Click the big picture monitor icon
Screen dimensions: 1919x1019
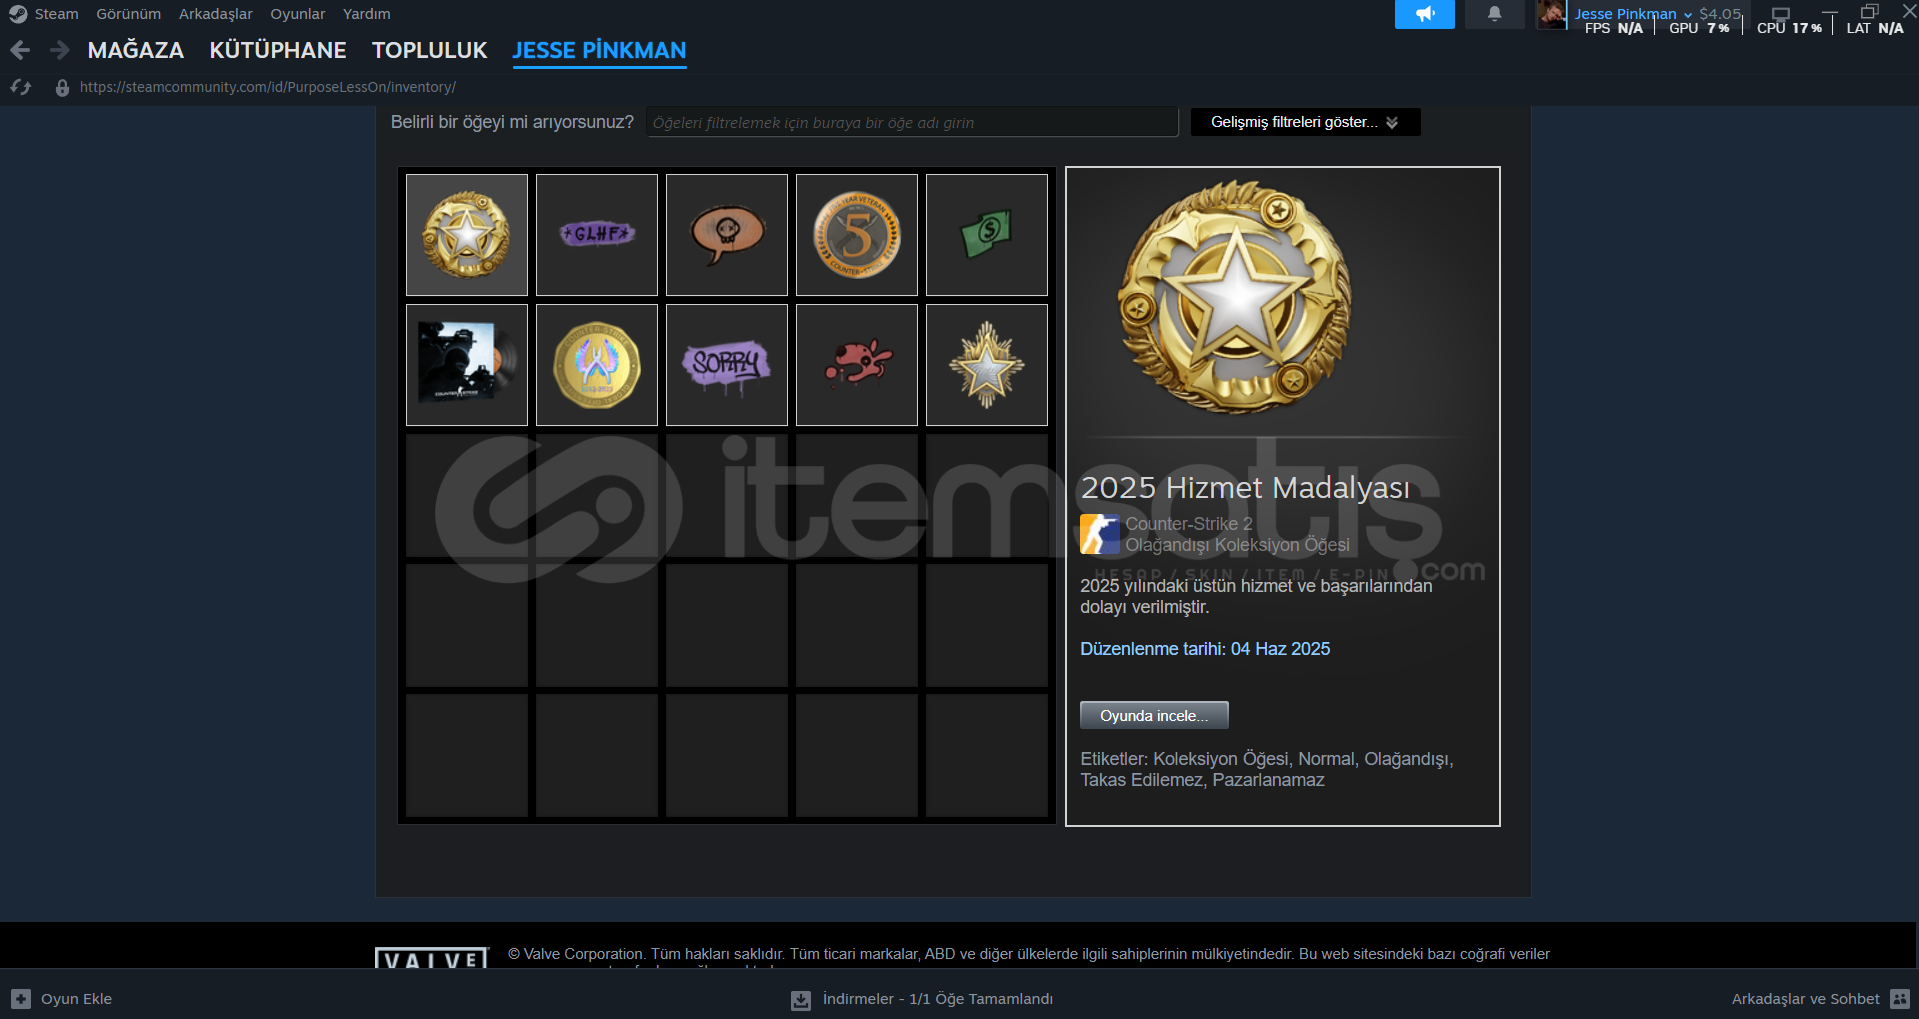point(1781,14)
